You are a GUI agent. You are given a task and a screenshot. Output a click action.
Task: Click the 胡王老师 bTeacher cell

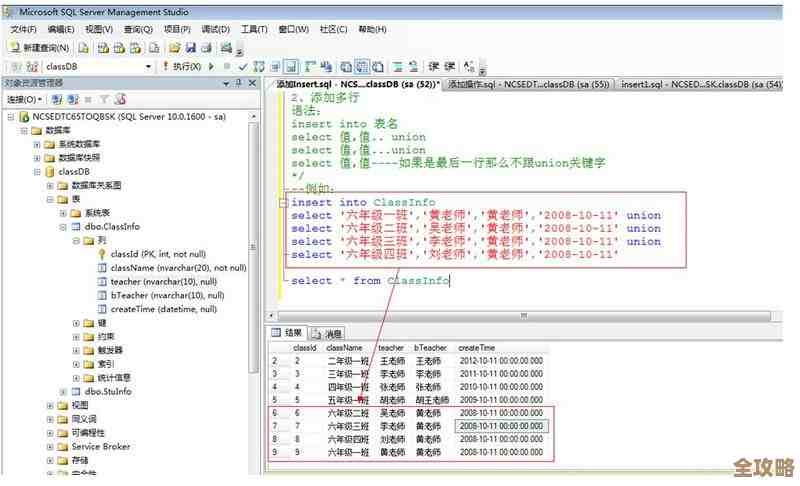432,400
